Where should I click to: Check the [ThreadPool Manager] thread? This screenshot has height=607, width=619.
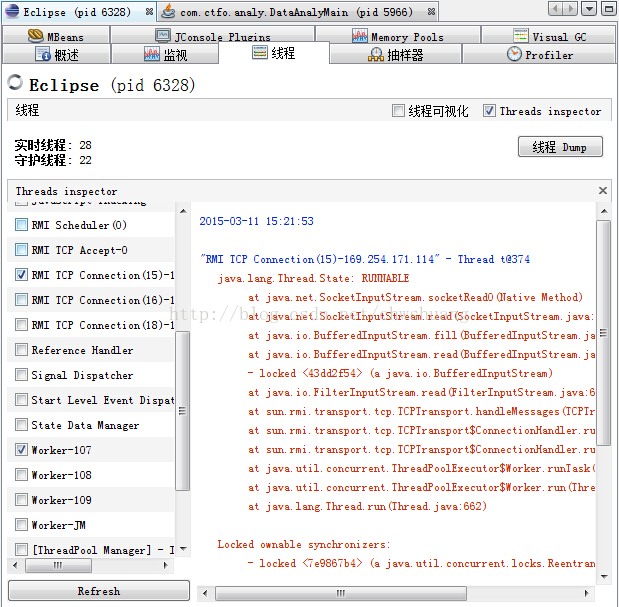(x=21, y=550)
